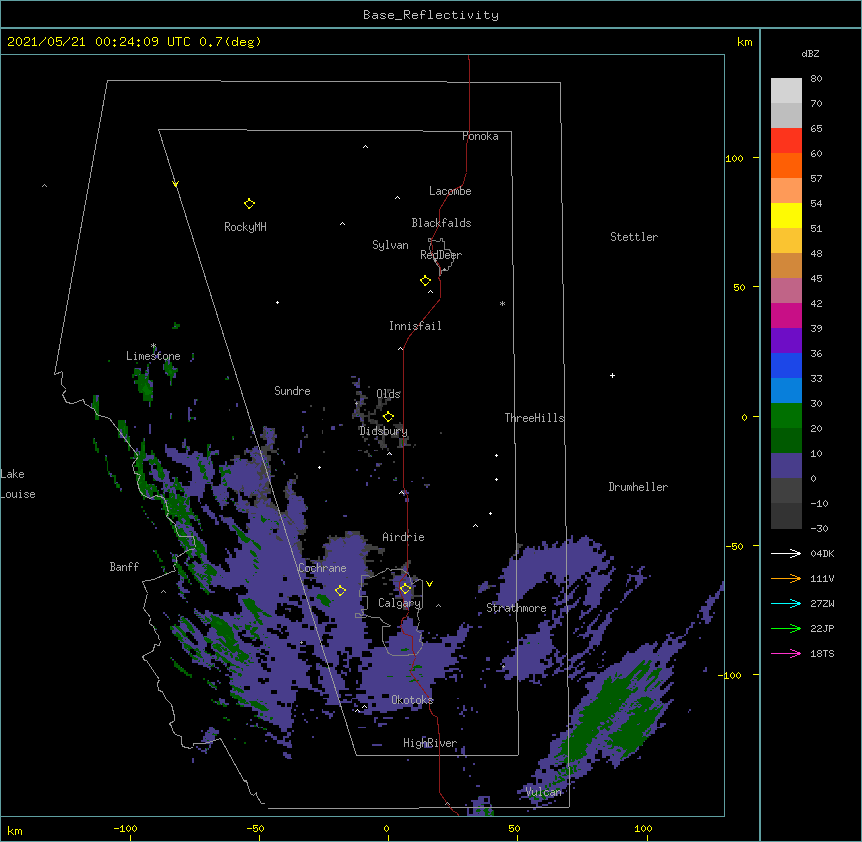Pick the dark blue swatch between 36 and 33
The image size is (862, 842).
pos(786,365)
